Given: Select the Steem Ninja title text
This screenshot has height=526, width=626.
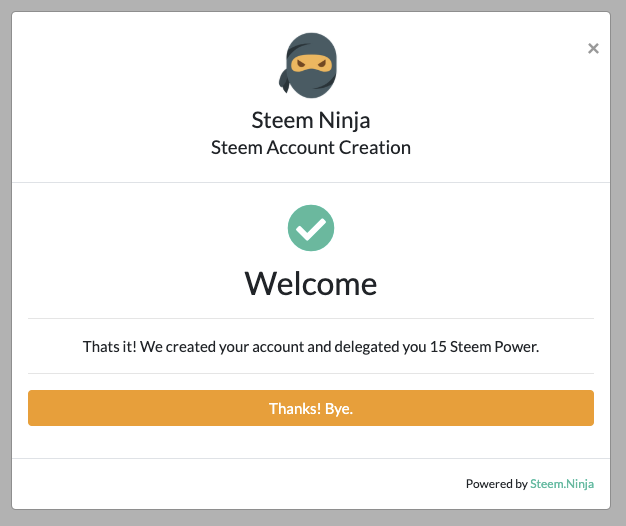Looking at the screenshot, I should (x=311, y=120).
